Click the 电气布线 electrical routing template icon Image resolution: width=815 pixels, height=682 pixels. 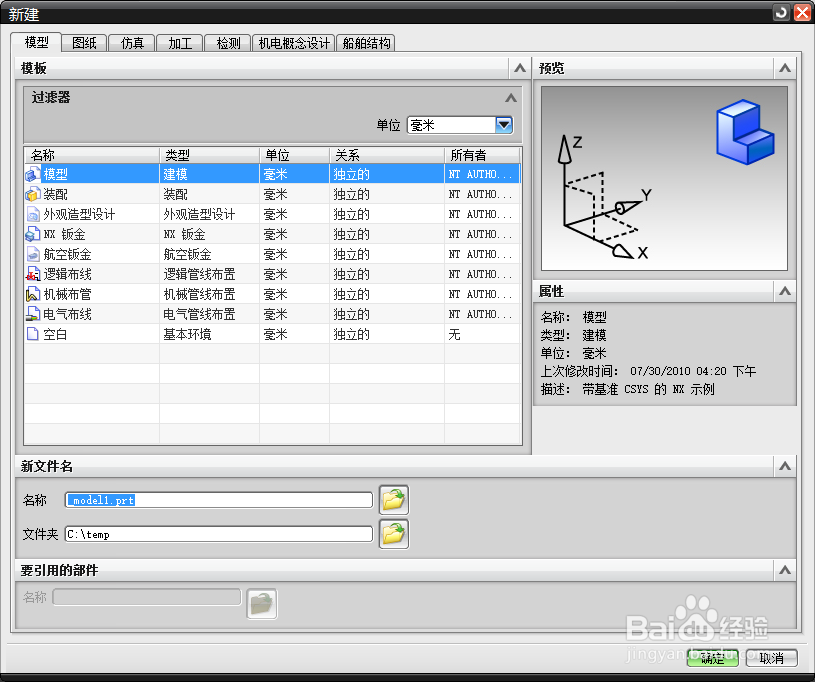click(30, 314)
